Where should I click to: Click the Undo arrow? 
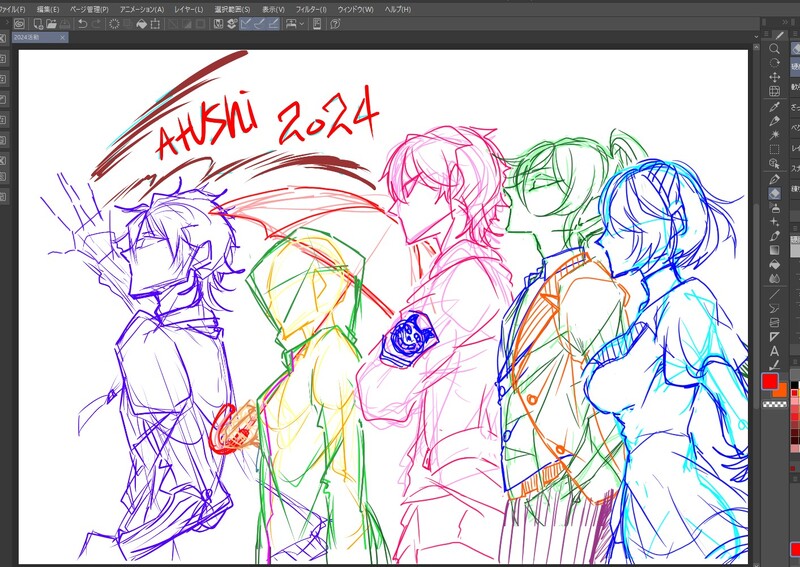tap(82, 23)
